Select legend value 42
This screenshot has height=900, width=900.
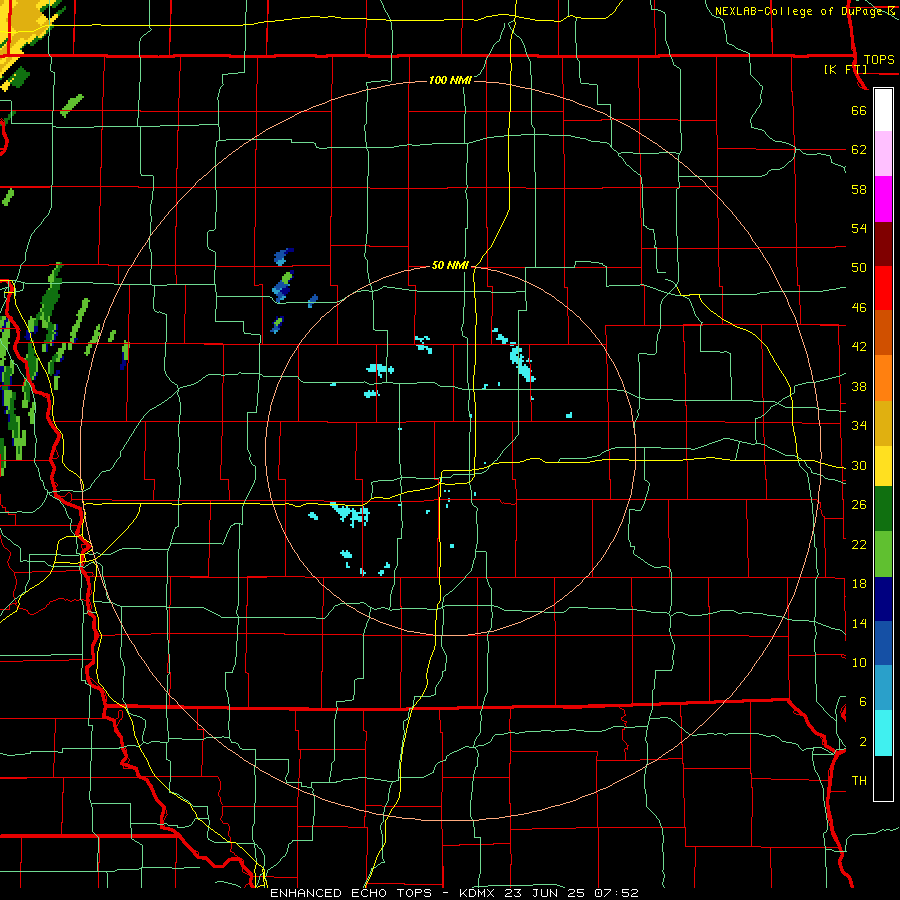859,346
